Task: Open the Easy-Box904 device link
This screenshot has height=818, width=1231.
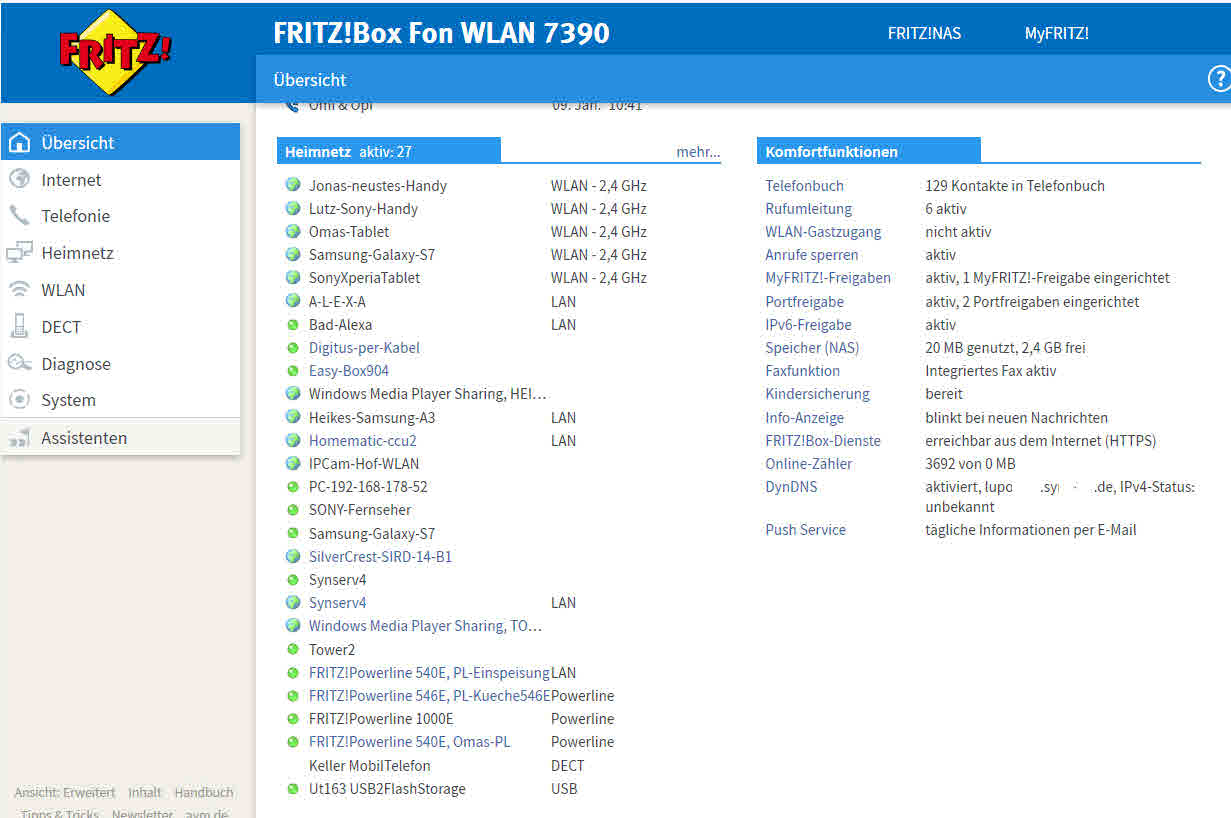Action: point(348,371)
